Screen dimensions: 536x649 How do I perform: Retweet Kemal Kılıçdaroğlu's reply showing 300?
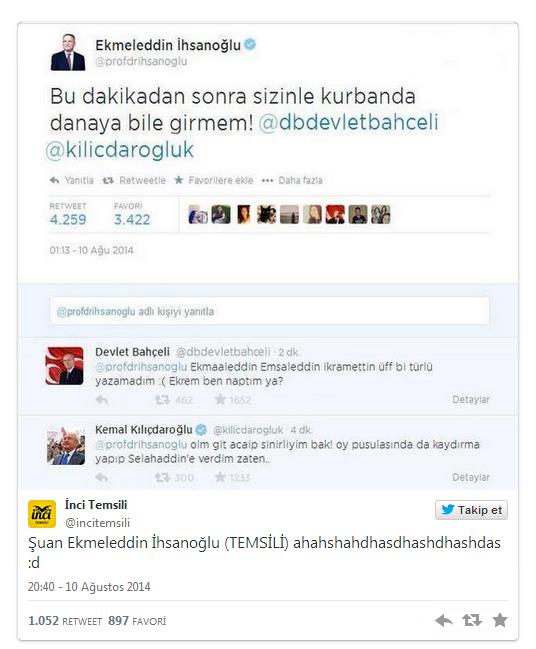[x=174, y=478]
